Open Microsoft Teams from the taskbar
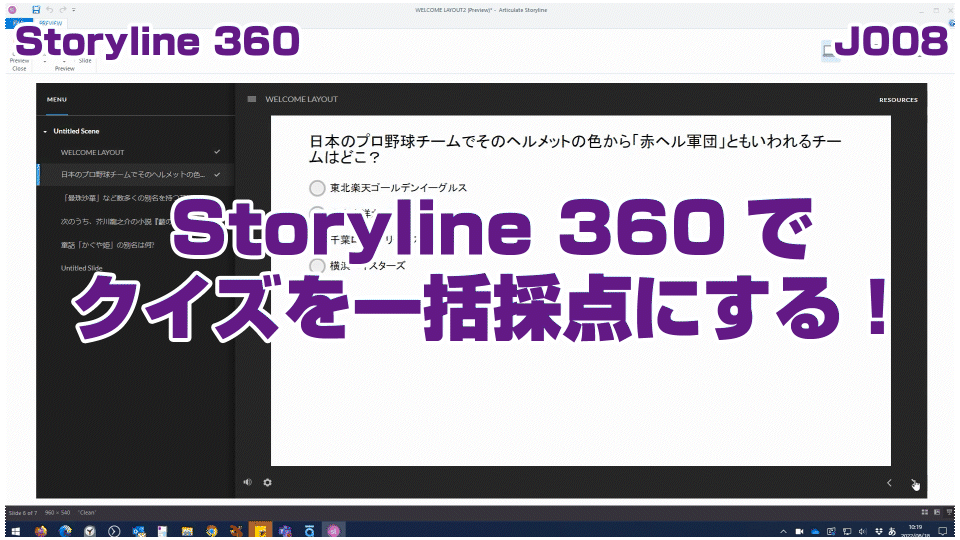 tap(285, 531)
